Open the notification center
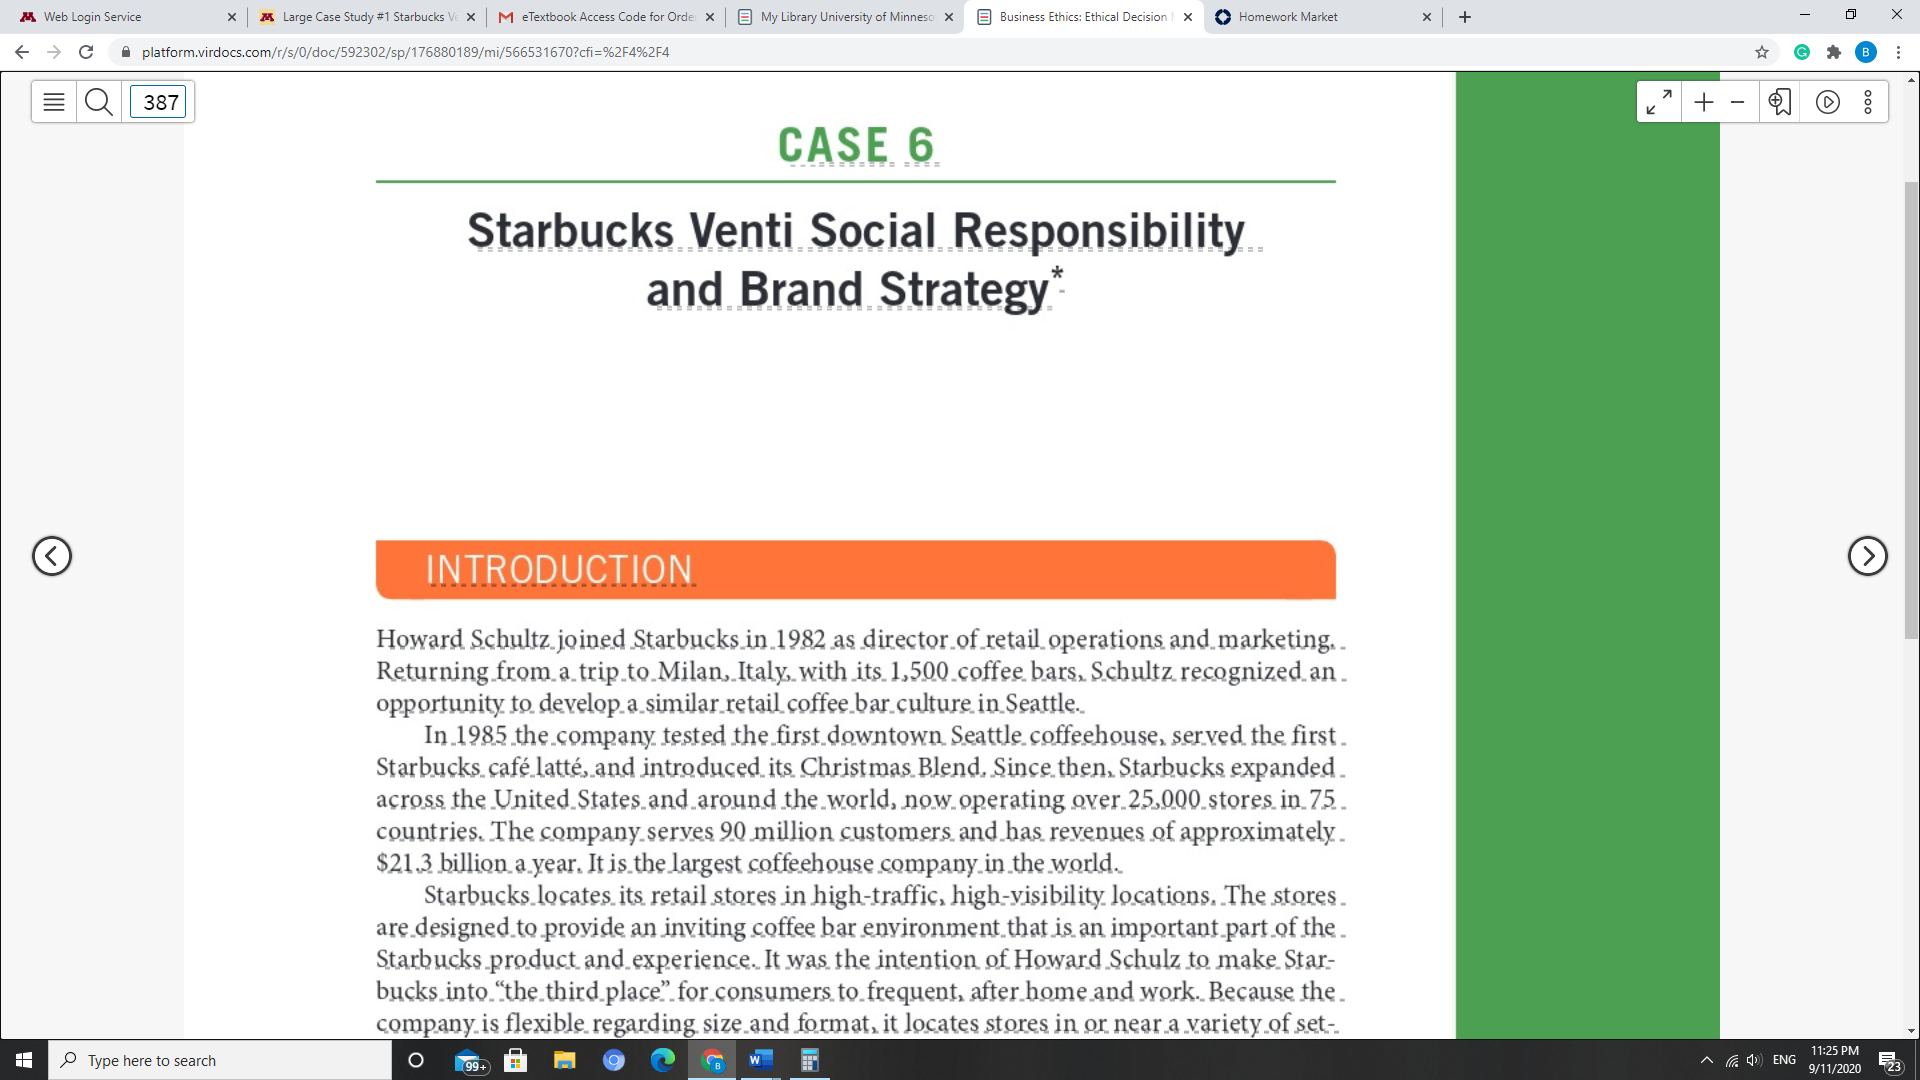Screen dimensions: 1920x1080 (x=1890, y=1060)
